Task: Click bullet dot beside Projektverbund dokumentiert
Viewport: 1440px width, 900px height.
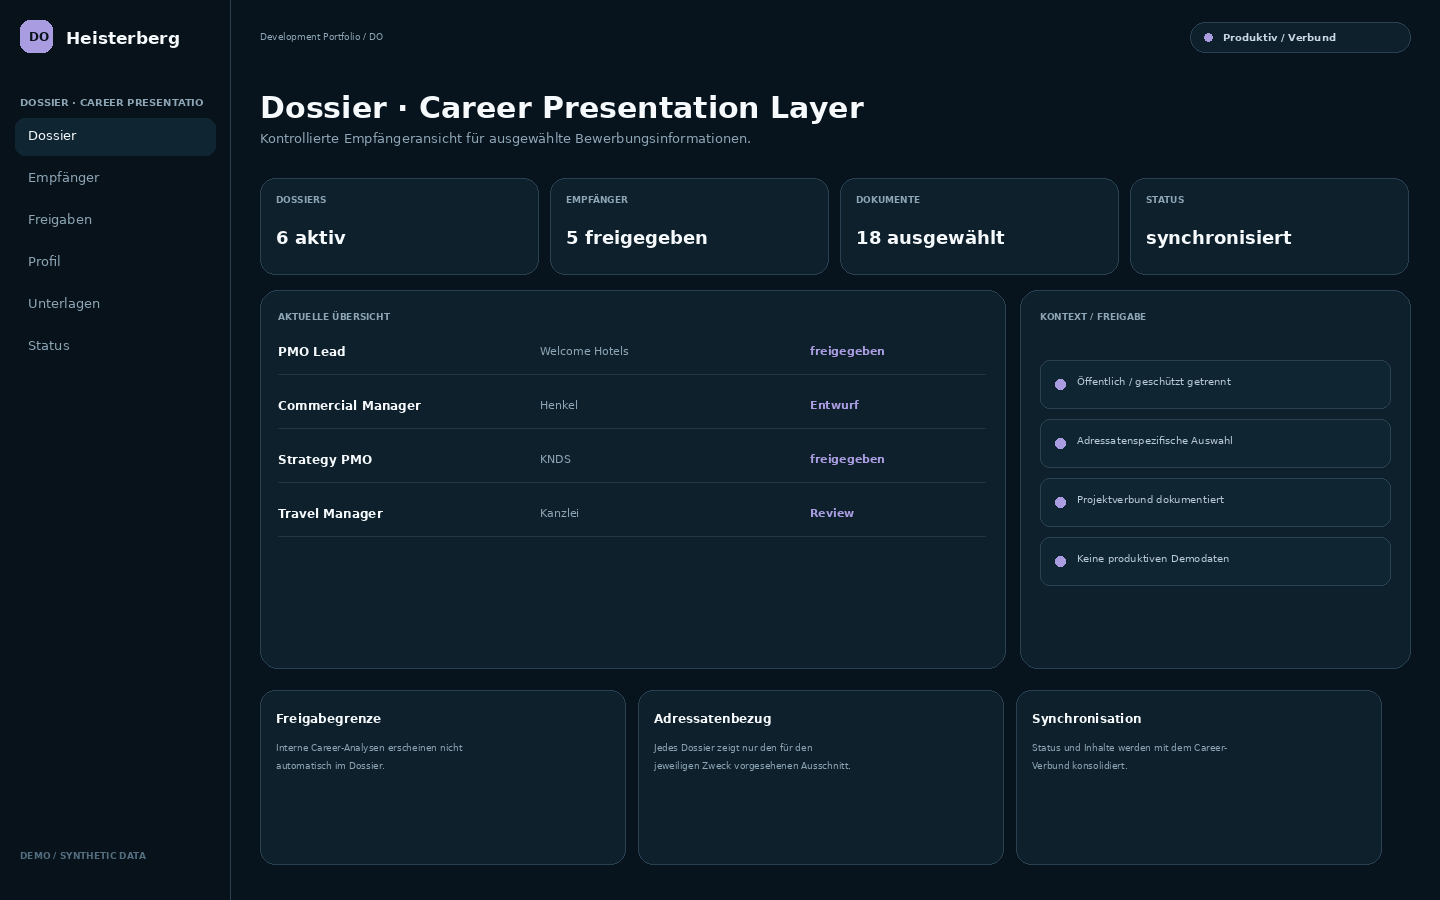Action: pos(1061,502)
